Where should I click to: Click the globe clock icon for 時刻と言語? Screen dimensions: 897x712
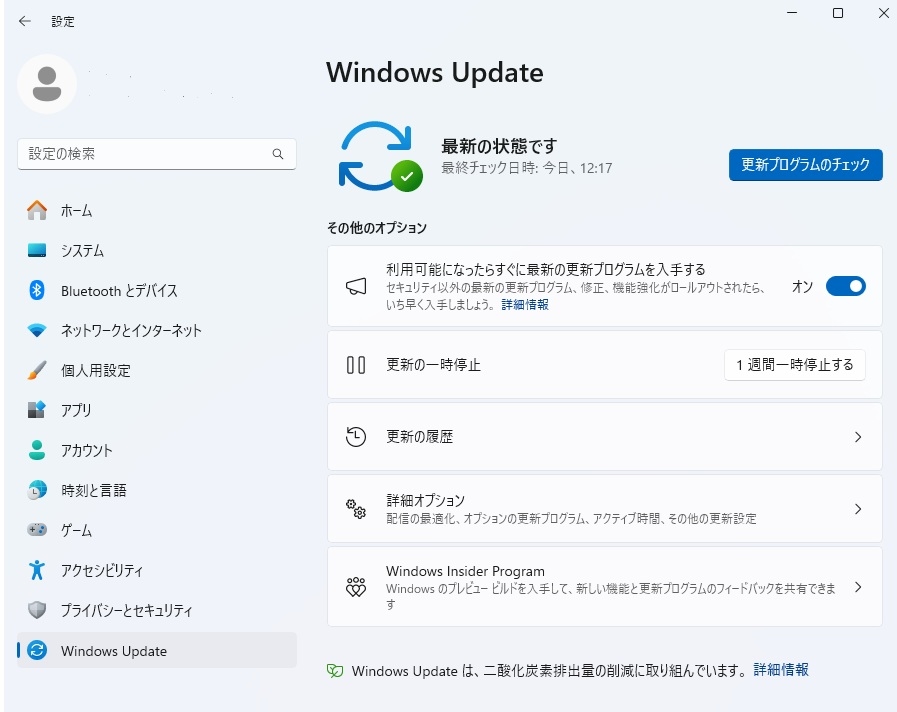37,490
